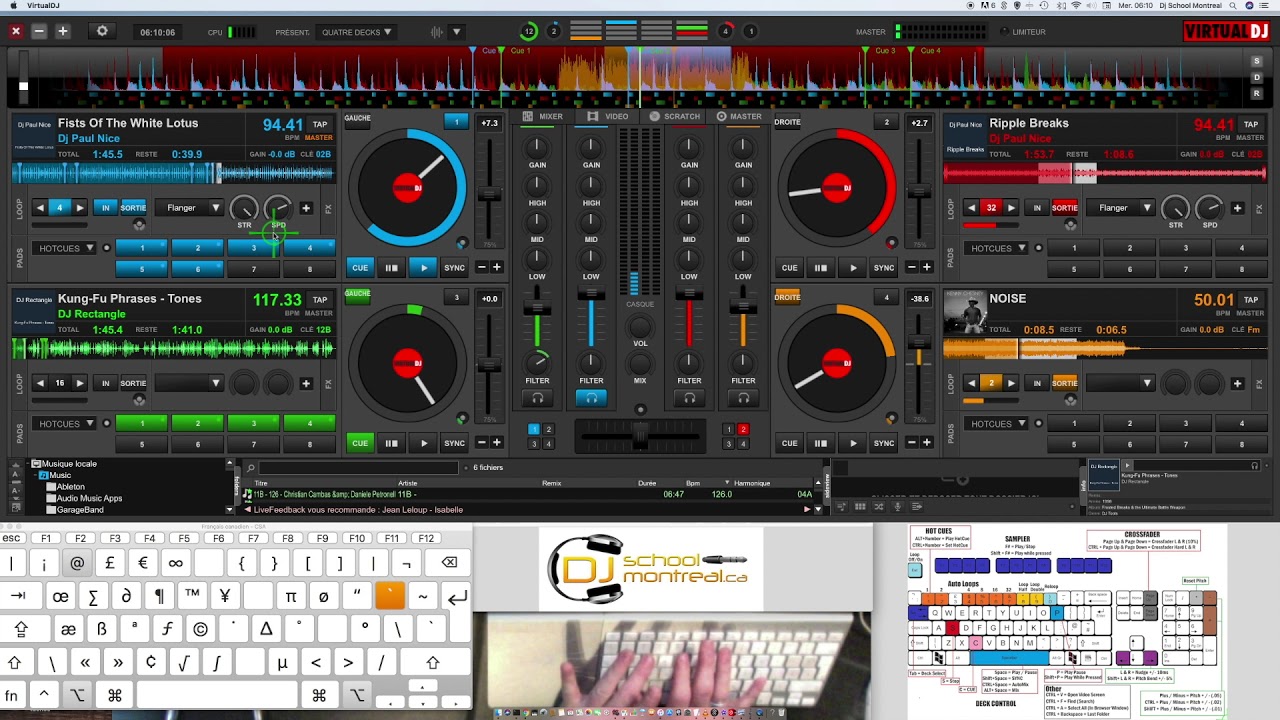
Task: Toggle orange DROITE assign on deck 4
Action: [787, 297]
